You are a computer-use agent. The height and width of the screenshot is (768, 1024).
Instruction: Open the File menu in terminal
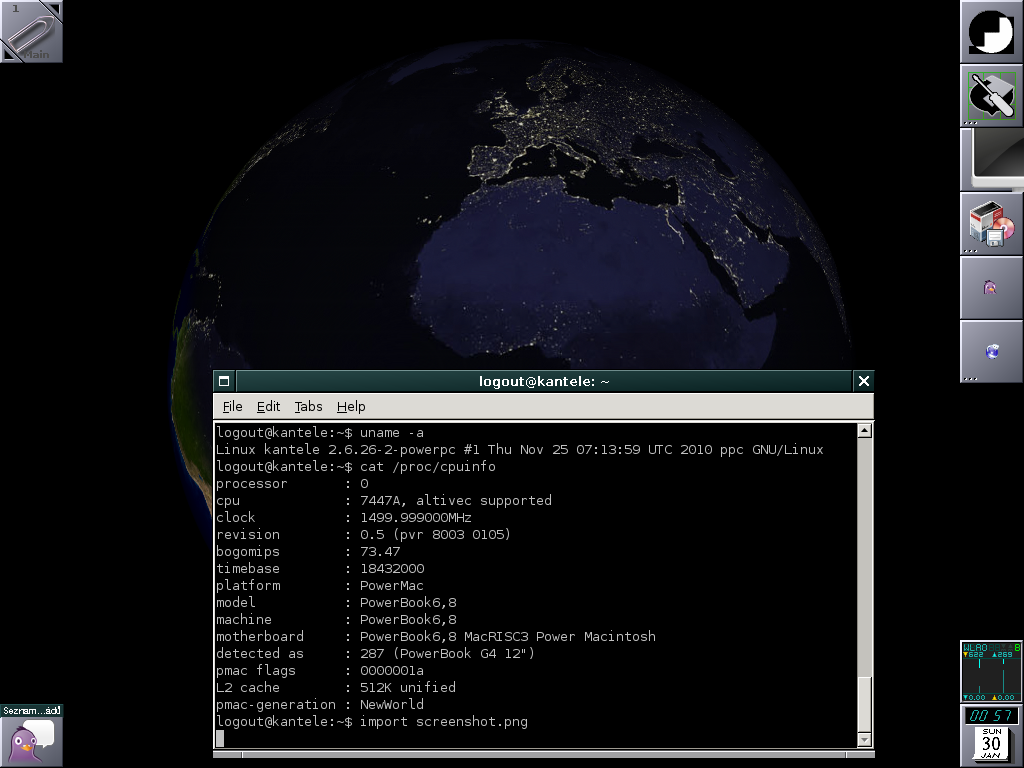[232, 407]
